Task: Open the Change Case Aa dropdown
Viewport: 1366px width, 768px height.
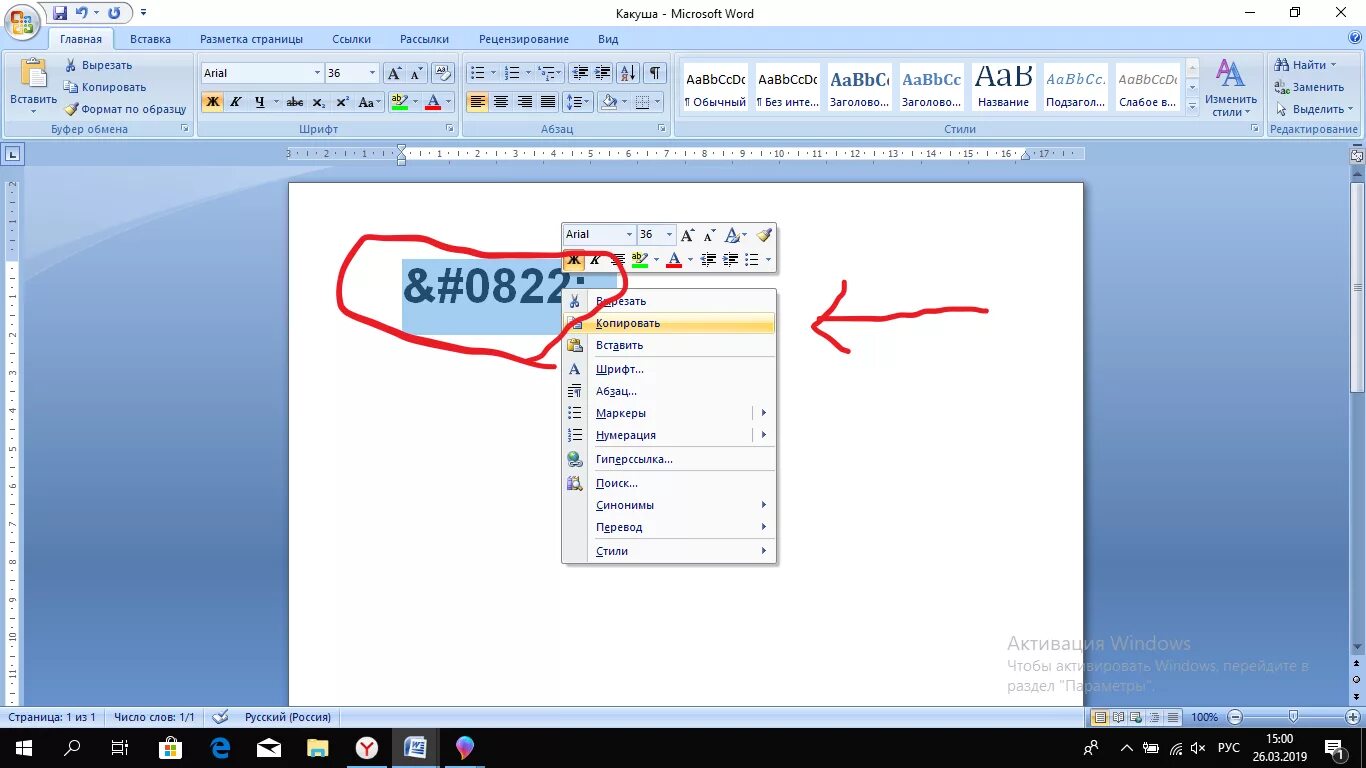Action: pyautogui.click(x=369, y=102)
